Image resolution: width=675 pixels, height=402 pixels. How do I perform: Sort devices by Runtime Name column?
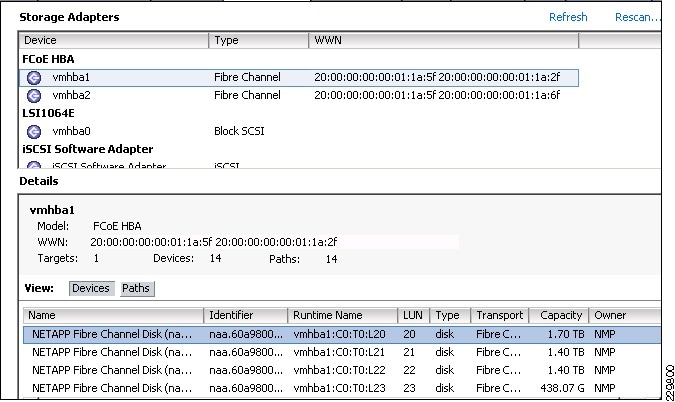point(342,315)
